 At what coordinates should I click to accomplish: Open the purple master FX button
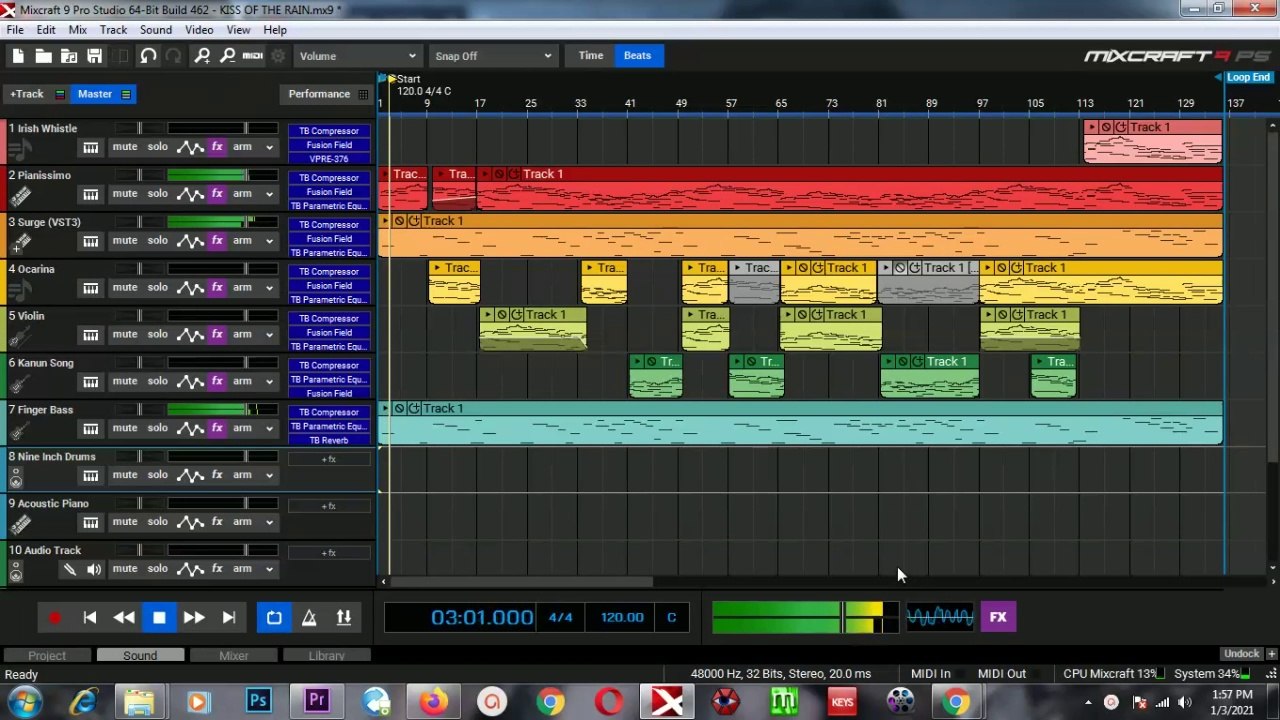point(998,618)
